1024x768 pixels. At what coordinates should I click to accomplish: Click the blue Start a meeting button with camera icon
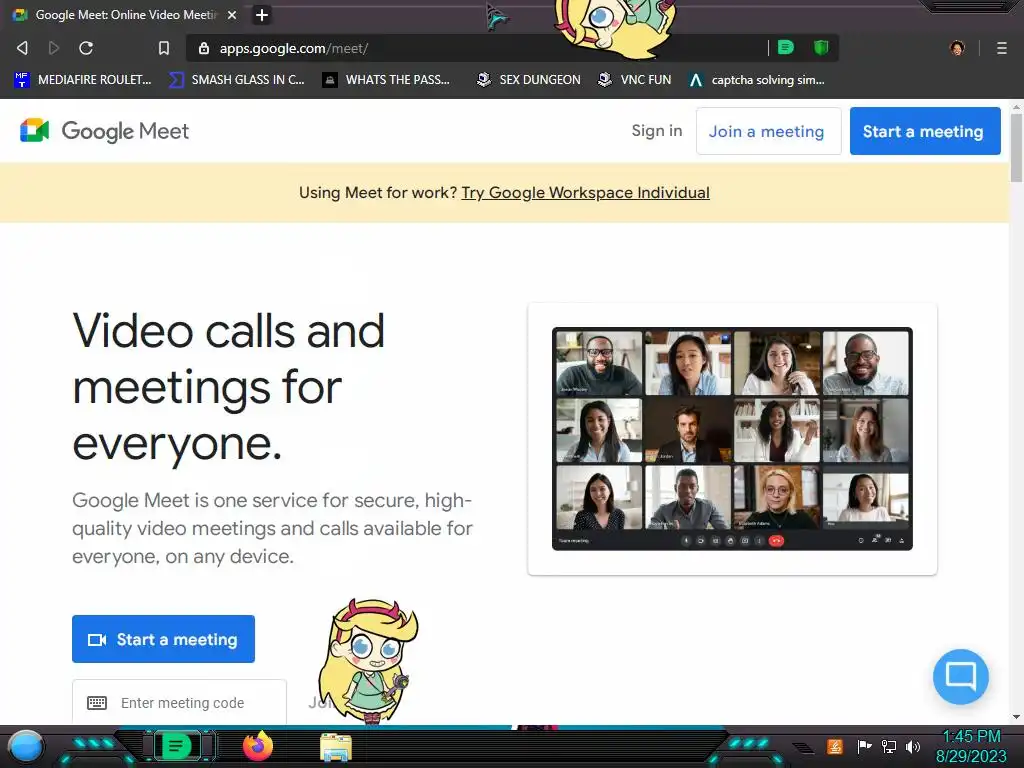(163, 639)
